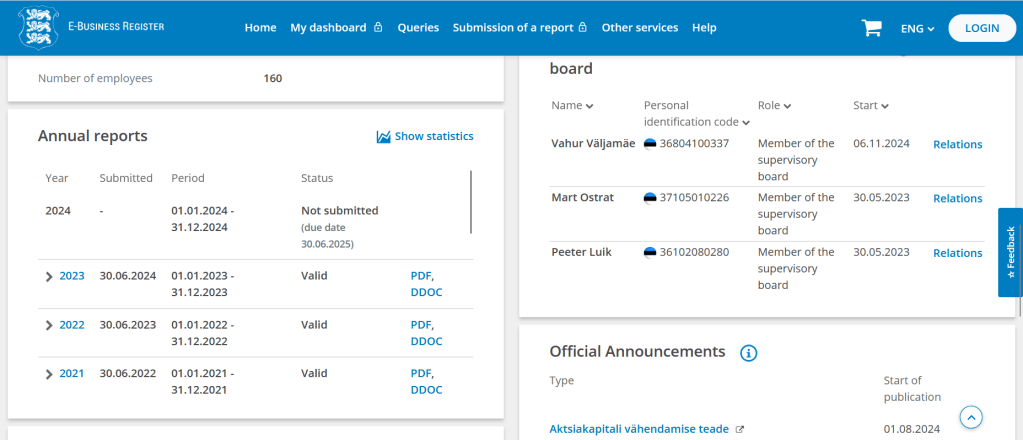Screen dimensions: 1023x440
Task: Click the E-Business Register lions logo
Action: (x=38, y=27)
